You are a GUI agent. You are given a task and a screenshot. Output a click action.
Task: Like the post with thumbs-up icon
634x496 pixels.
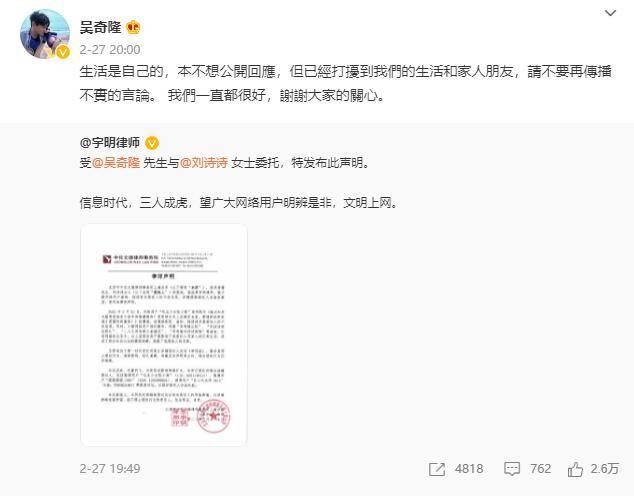coord(575,469)
